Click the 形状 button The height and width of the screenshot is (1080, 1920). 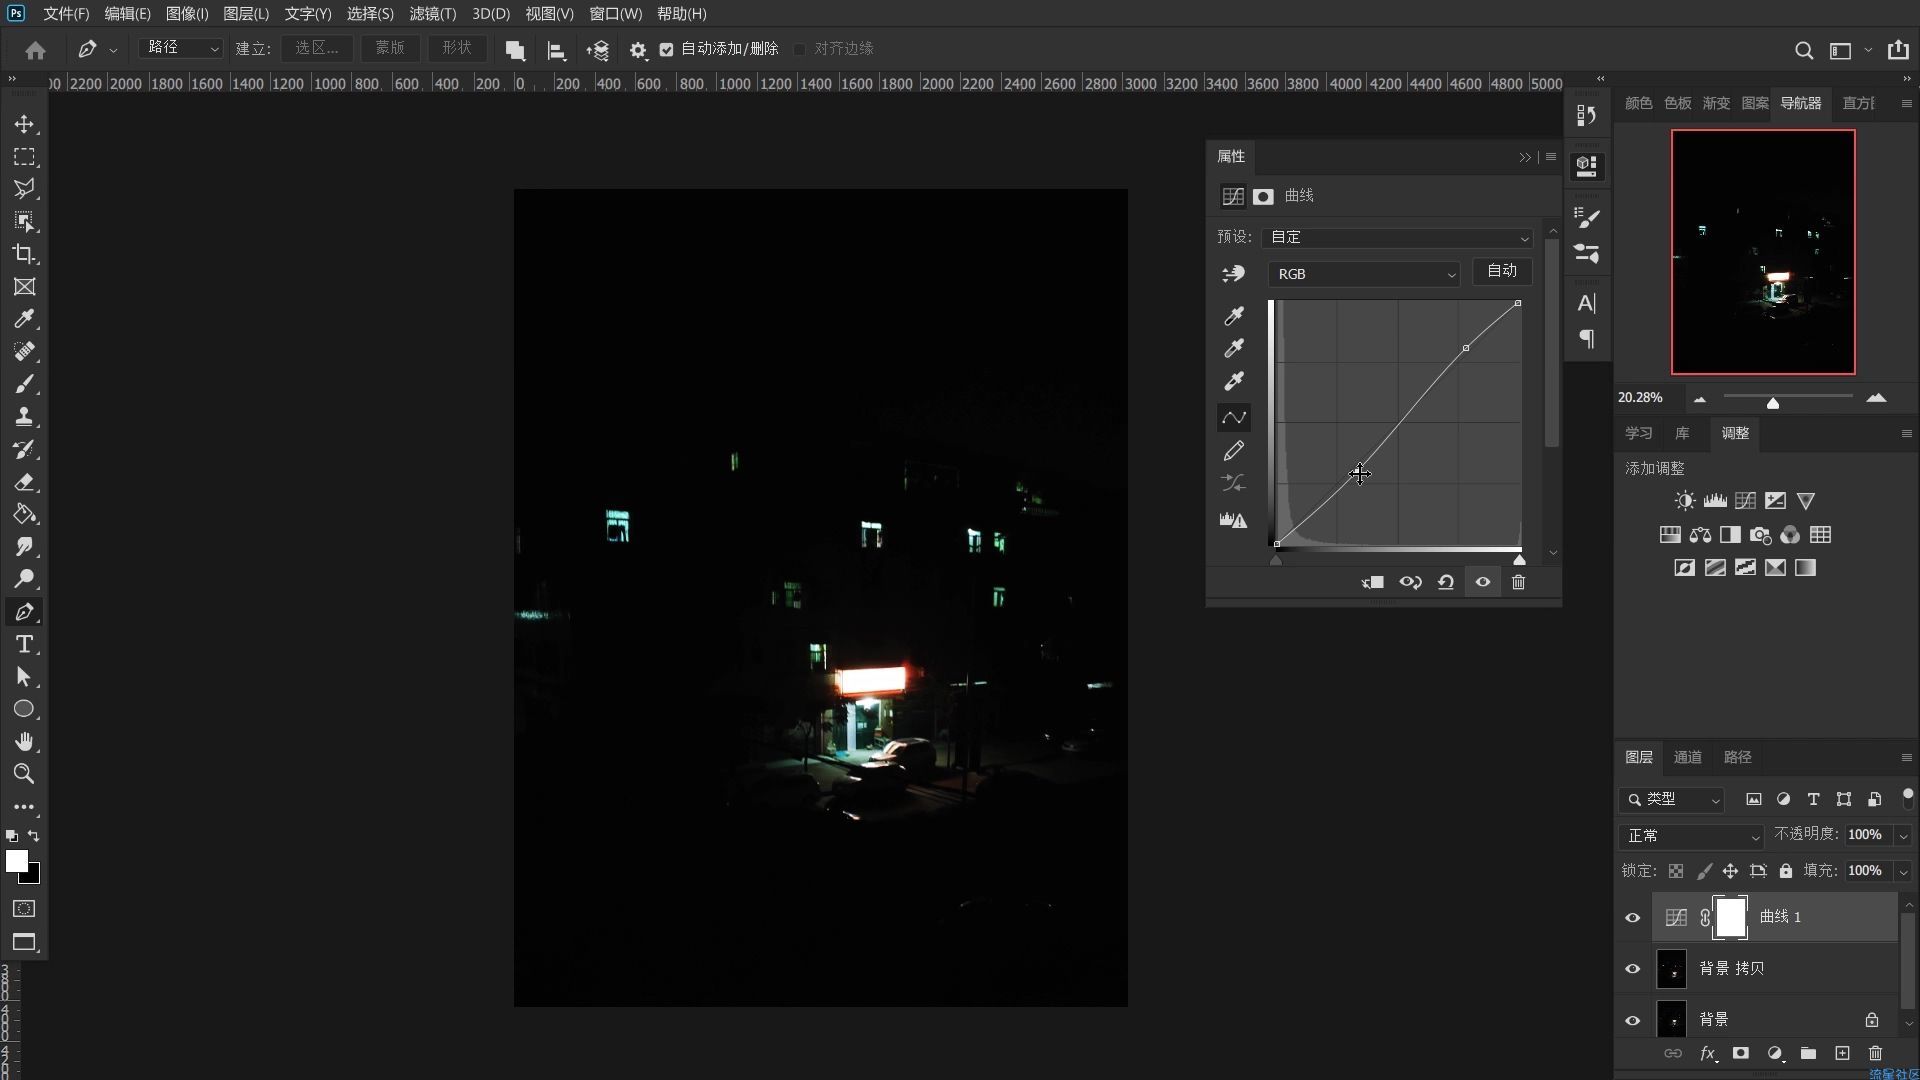tap(457, 48)
